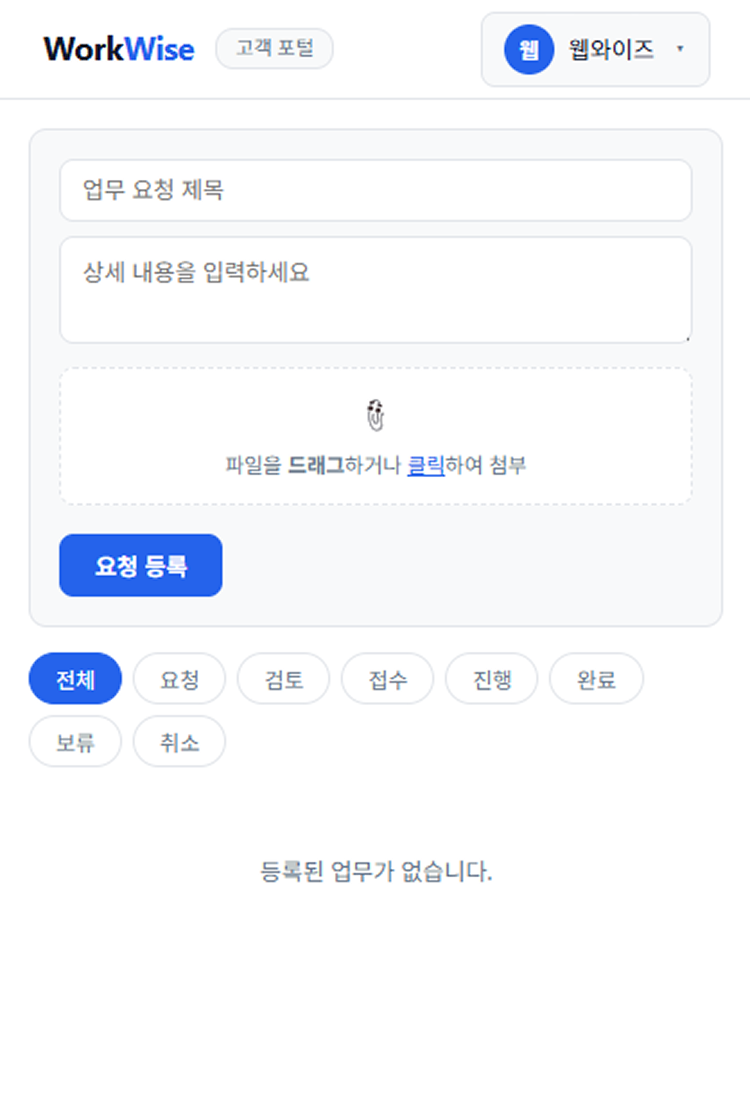Click the 상세 내용을 입력하세요 text area
Viewport: 750px width, 1100px height.
tap(375, 290)
